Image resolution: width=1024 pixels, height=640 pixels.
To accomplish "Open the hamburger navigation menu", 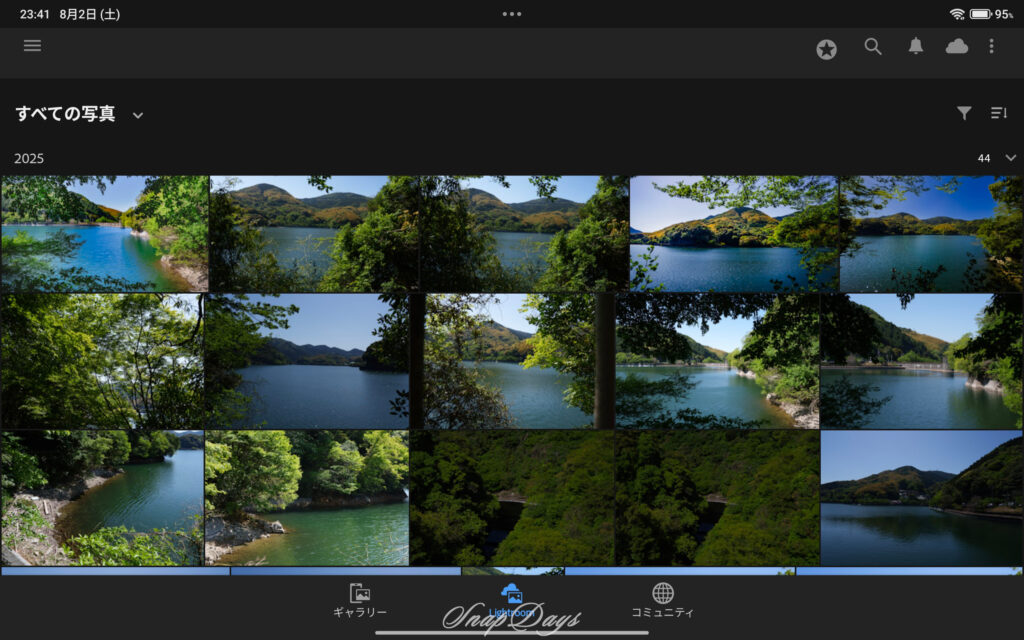I will tap(32, 45).
